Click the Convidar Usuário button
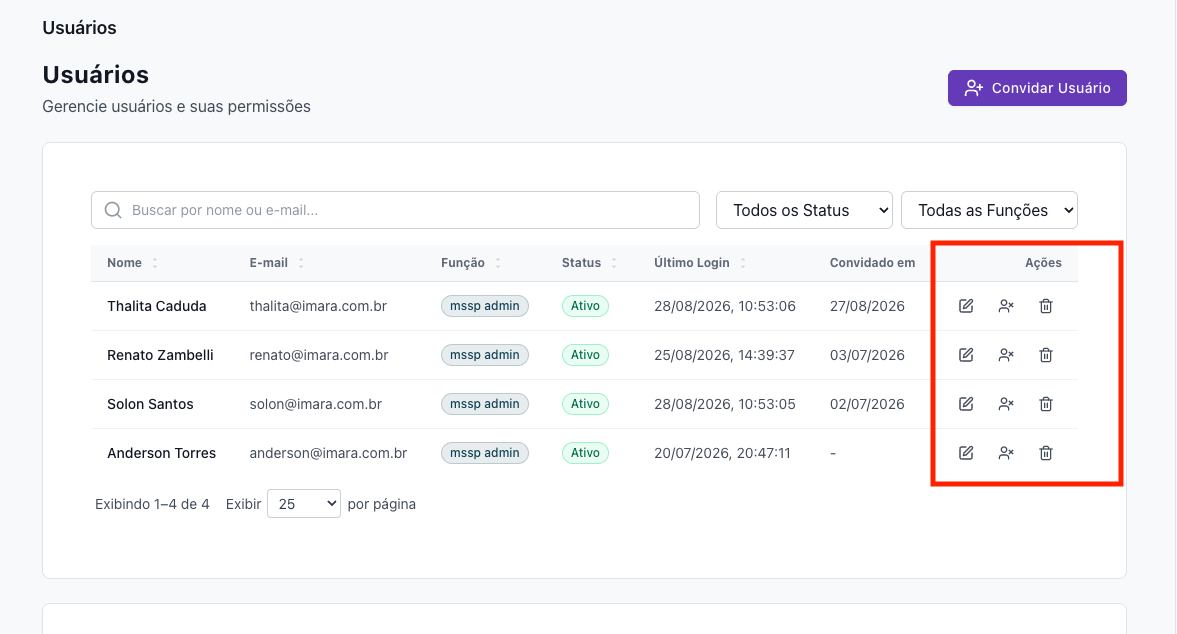 point(1037,88)
